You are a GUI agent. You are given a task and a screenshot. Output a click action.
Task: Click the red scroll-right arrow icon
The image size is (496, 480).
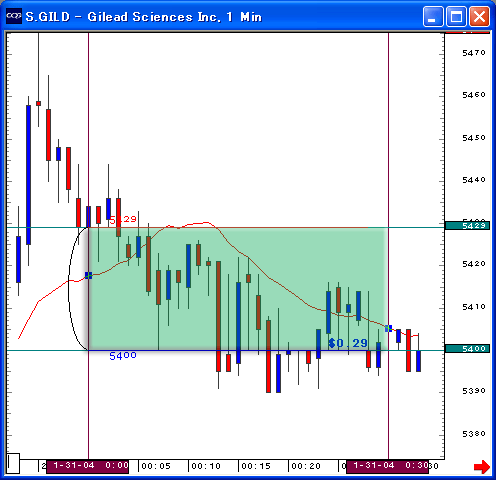coord(482,466)
